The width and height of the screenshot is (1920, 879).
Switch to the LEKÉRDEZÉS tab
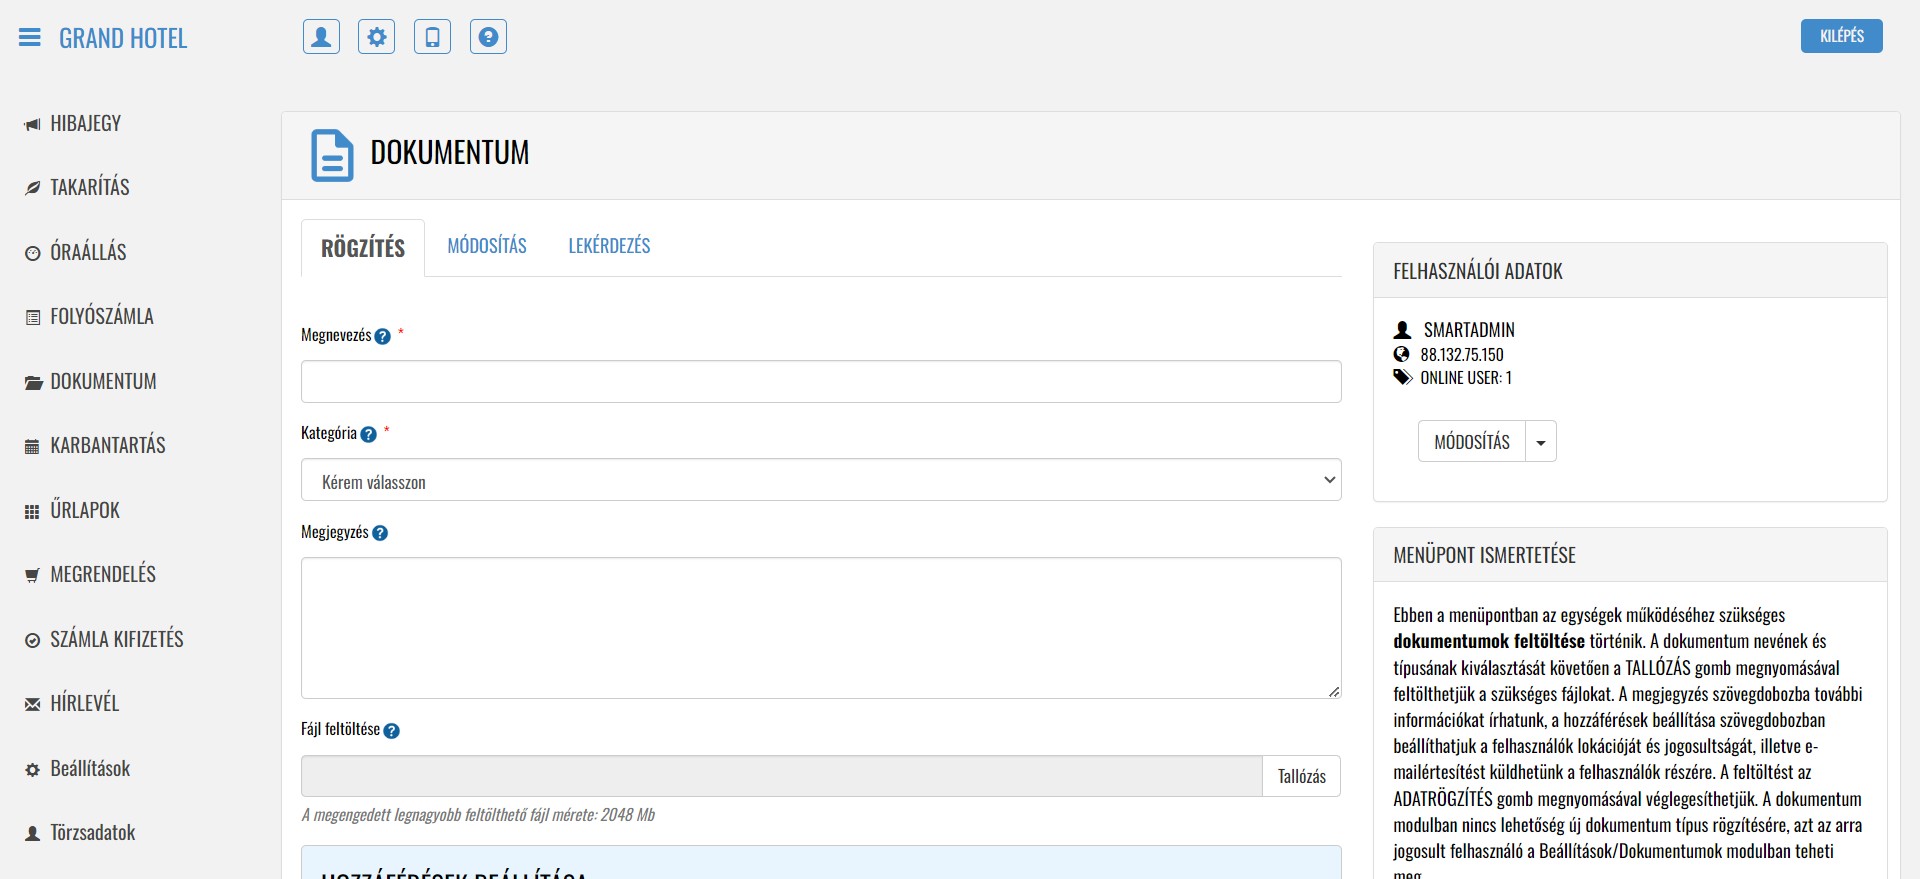tap(609, 246)
